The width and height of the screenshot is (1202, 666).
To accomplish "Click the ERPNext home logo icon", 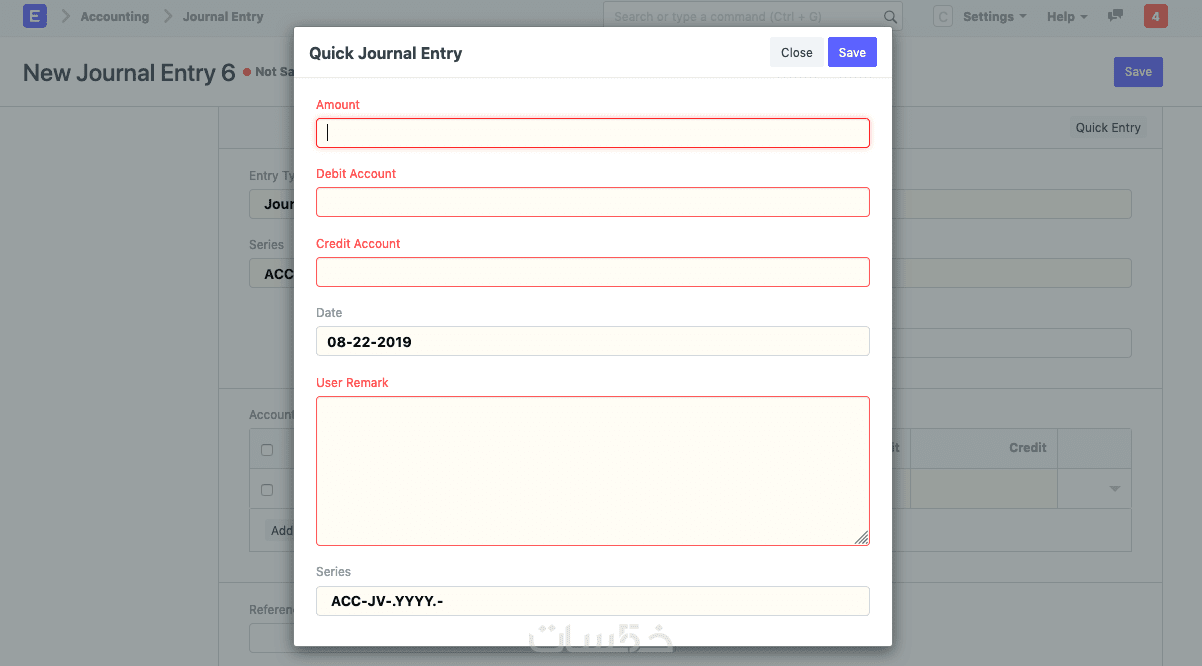I will pyautogui.click(x=35, y=16).
